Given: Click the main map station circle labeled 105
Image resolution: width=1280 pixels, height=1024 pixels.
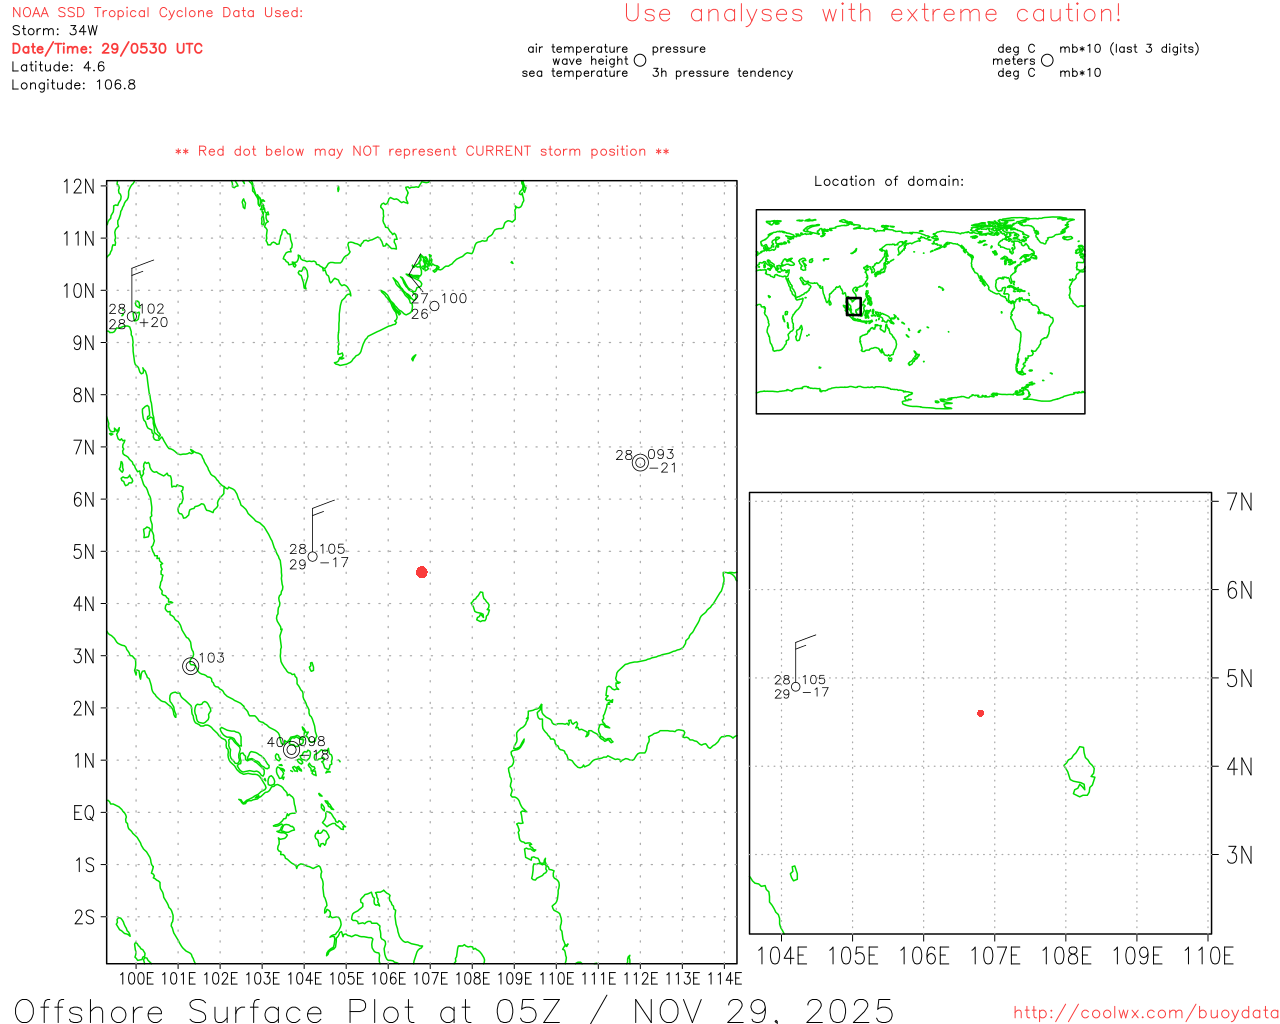Looking at the screenshot, I should pos(313,557).
